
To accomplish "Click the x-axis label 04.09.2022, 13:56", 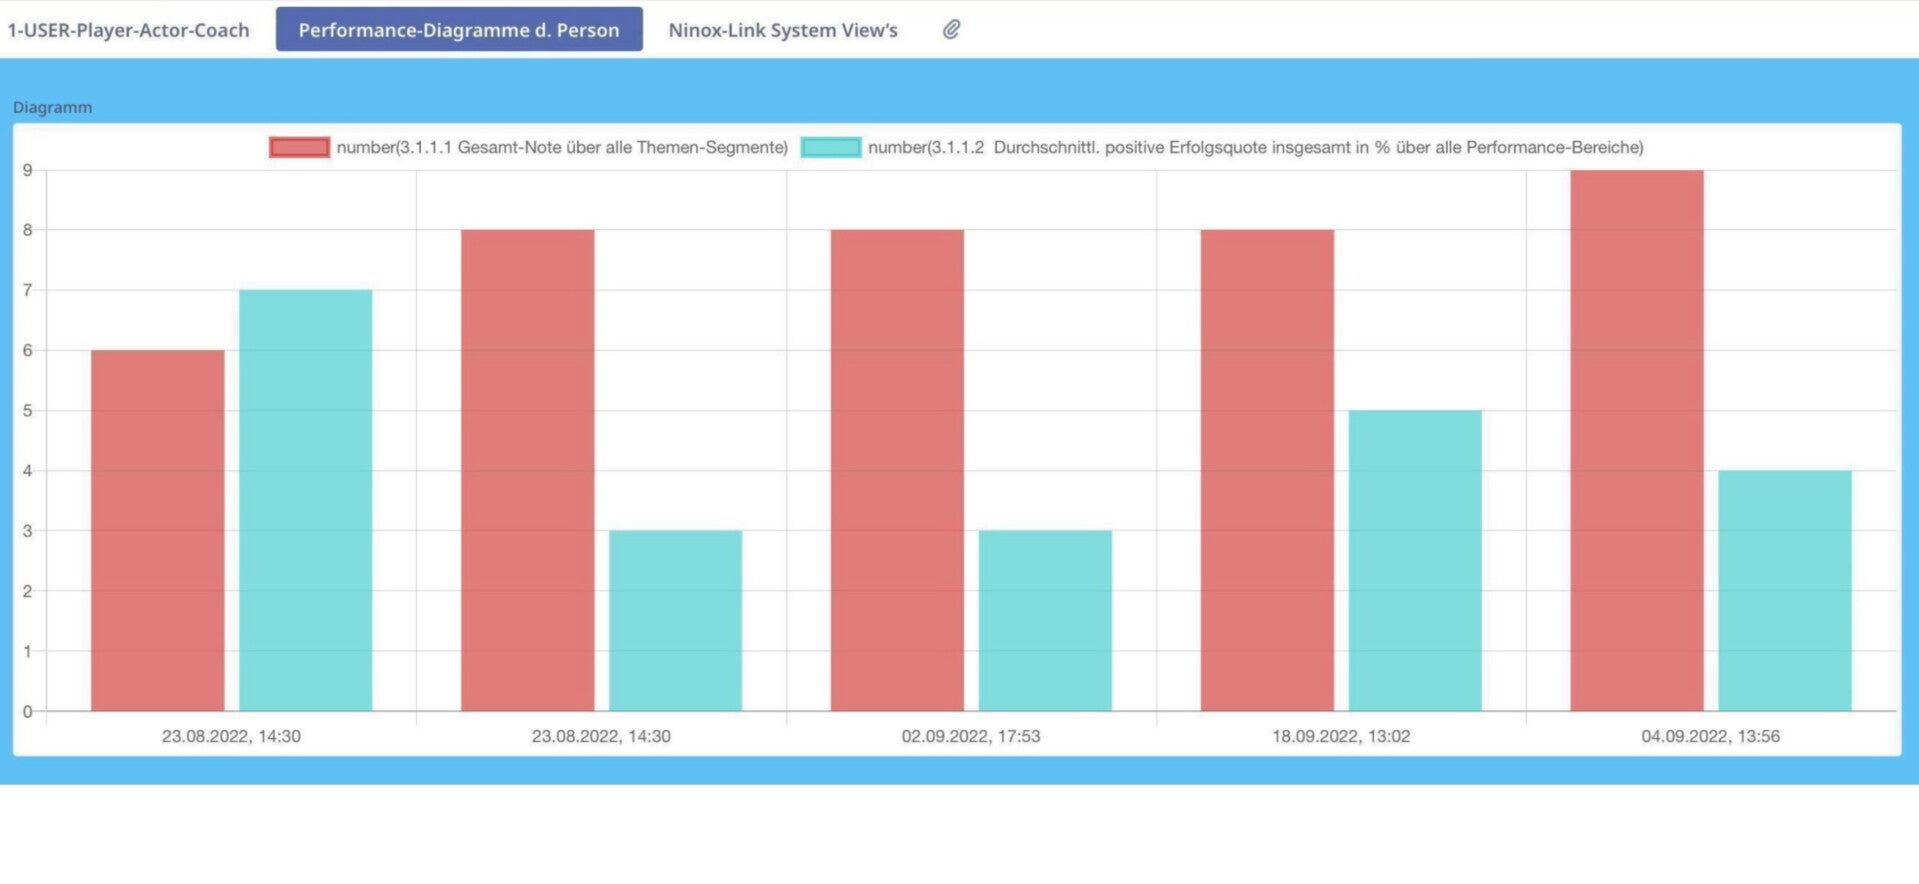I will [1711, 736].
